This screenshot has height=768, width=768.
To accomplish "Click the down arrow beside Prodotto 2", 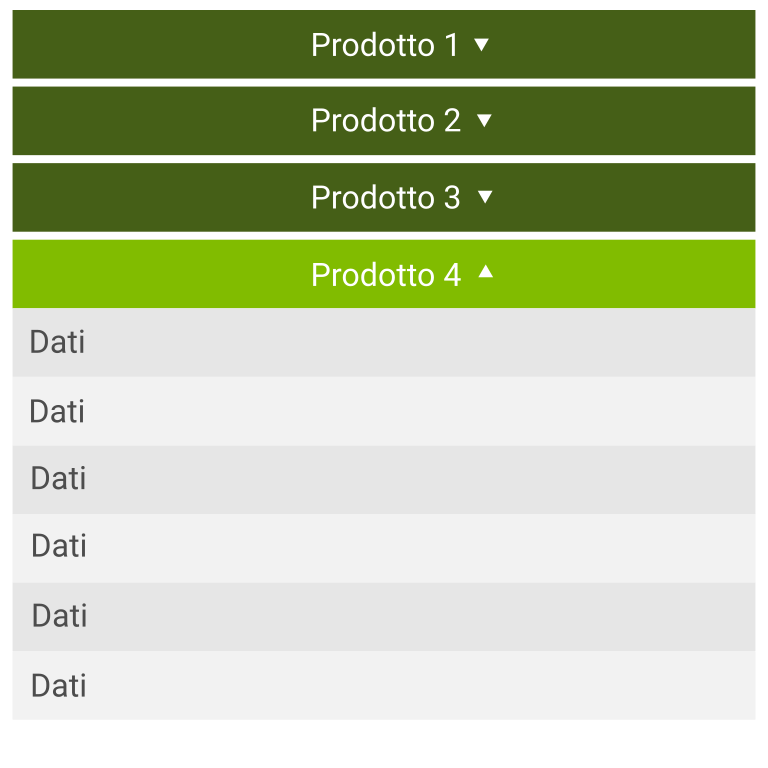I will click(484, 120).
